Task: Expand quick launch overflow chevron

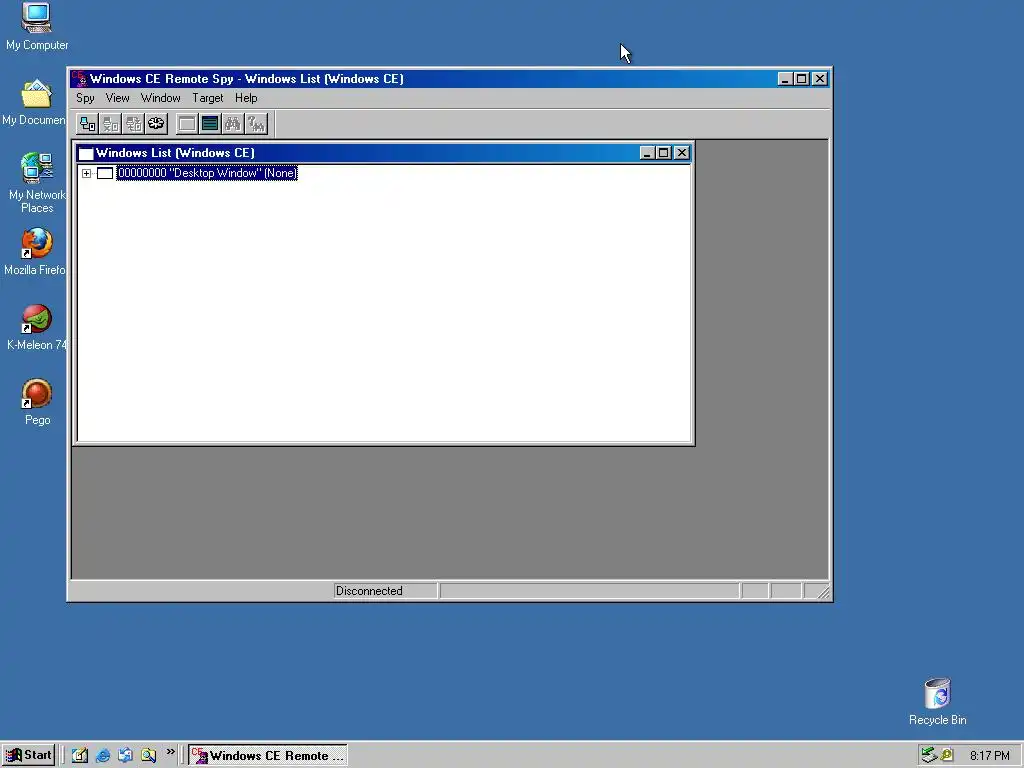Action: tap(170, 752)
